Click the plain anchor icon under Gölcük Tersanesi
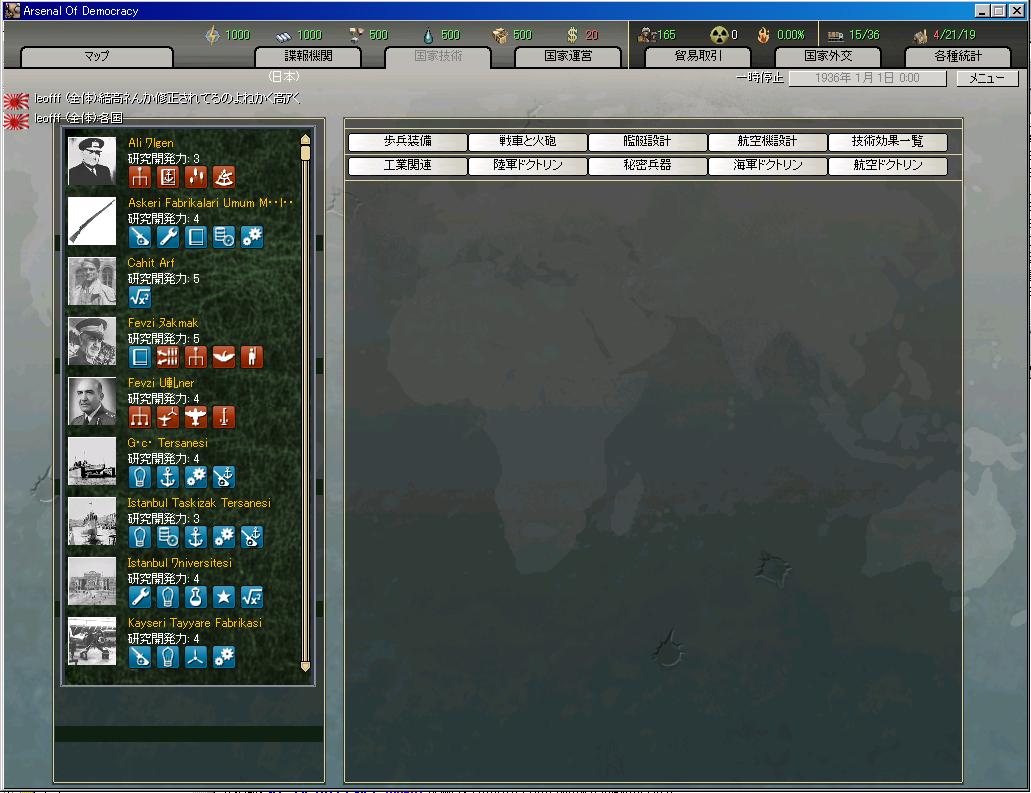The image size is (1031, 793). pos(168,477)
